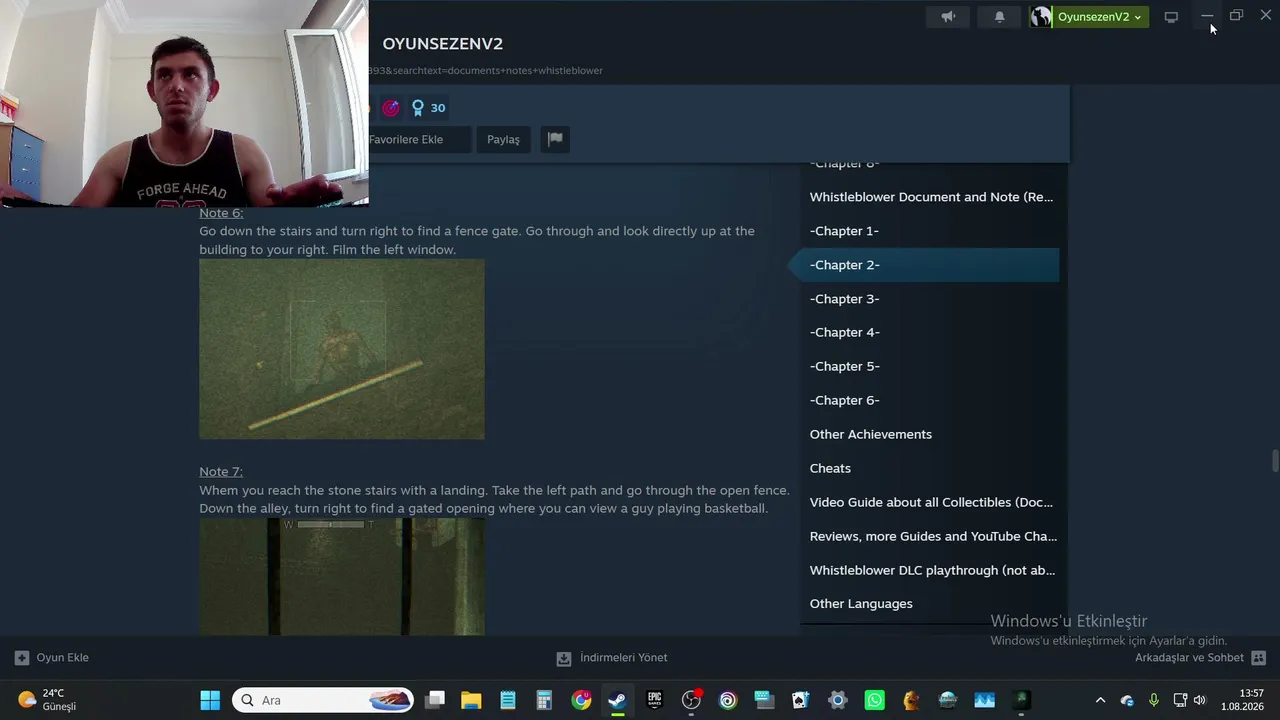The width and height of the screenshot is (1280, 720).
Task: Open Arkadaşlar ve Sohbet friends icon
Action: tap(1259, 658)
